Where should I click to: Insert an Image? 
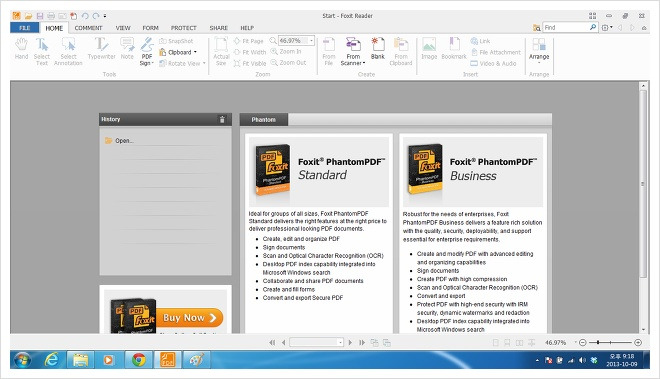click(x=429, y=48)
